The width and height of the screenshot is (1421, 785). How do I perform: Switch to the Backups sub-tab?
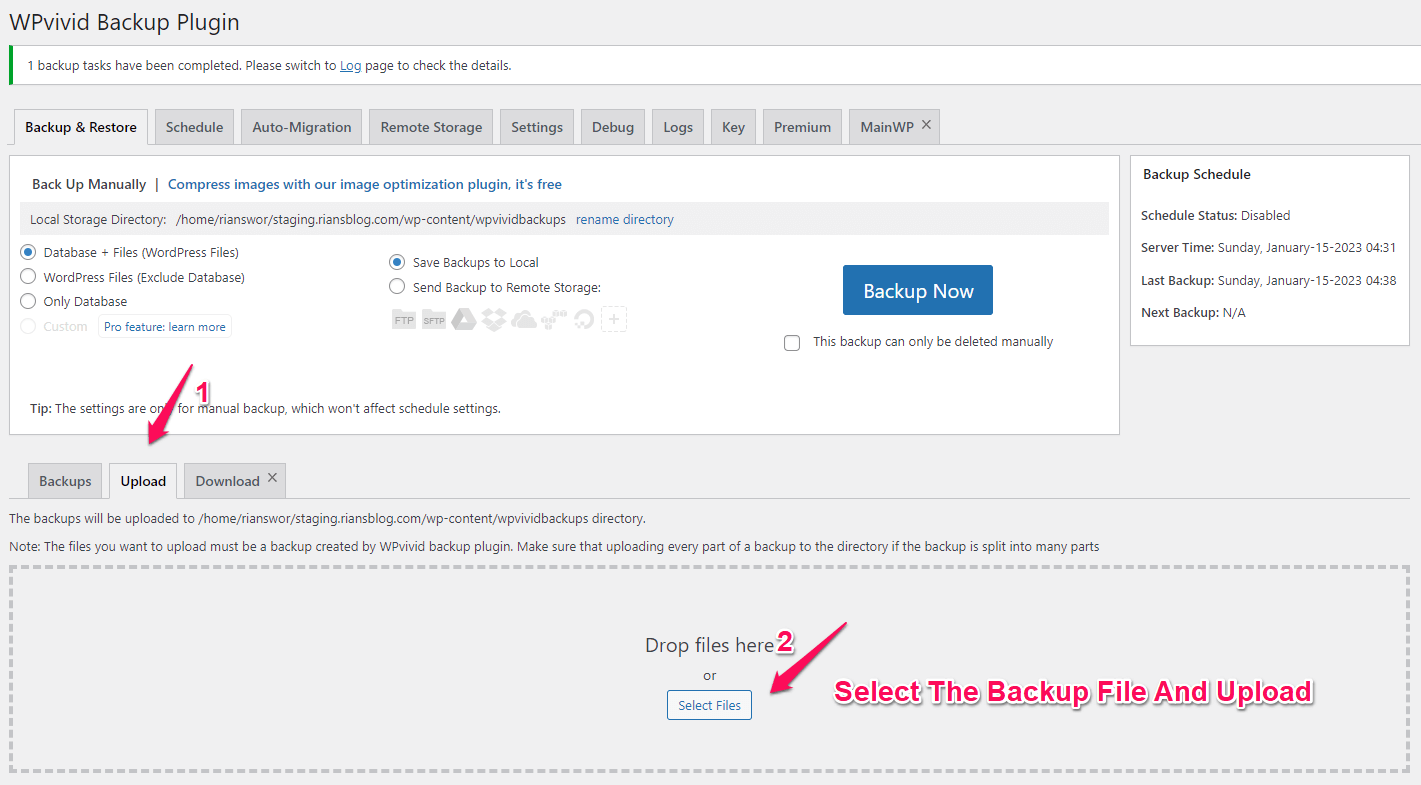pyautogui.click(x=65, y=481)
